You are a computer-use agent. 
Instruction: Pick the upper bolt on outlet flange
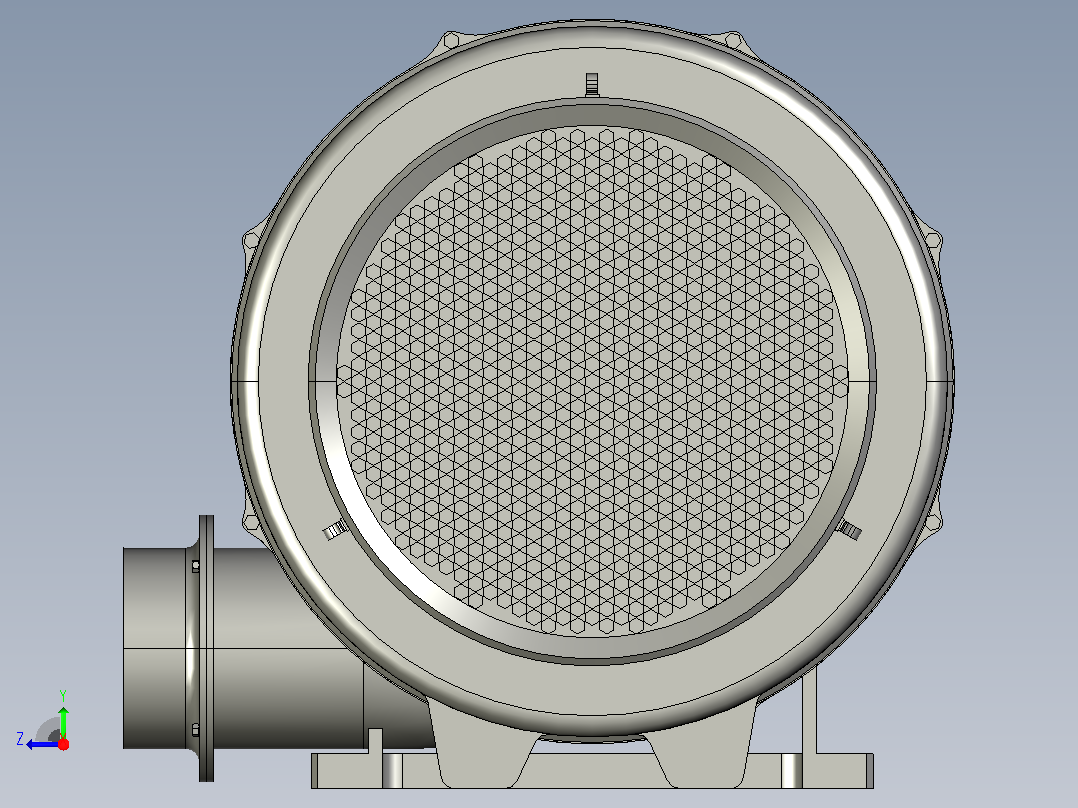pos(195,567)
